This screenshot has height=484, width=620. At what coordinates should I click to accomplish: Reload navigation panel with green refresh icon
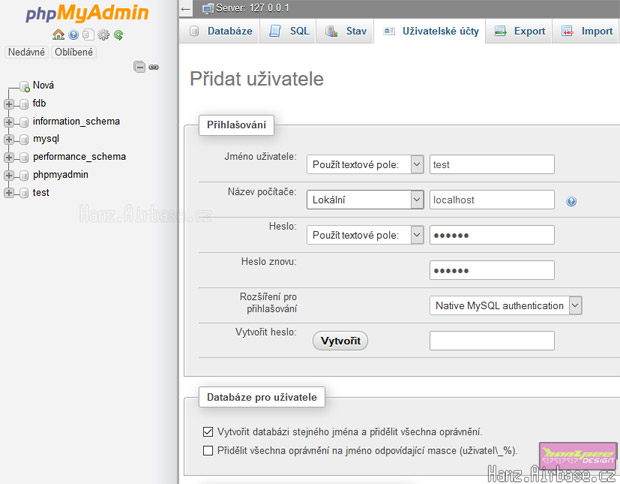[x=118, y=35]
